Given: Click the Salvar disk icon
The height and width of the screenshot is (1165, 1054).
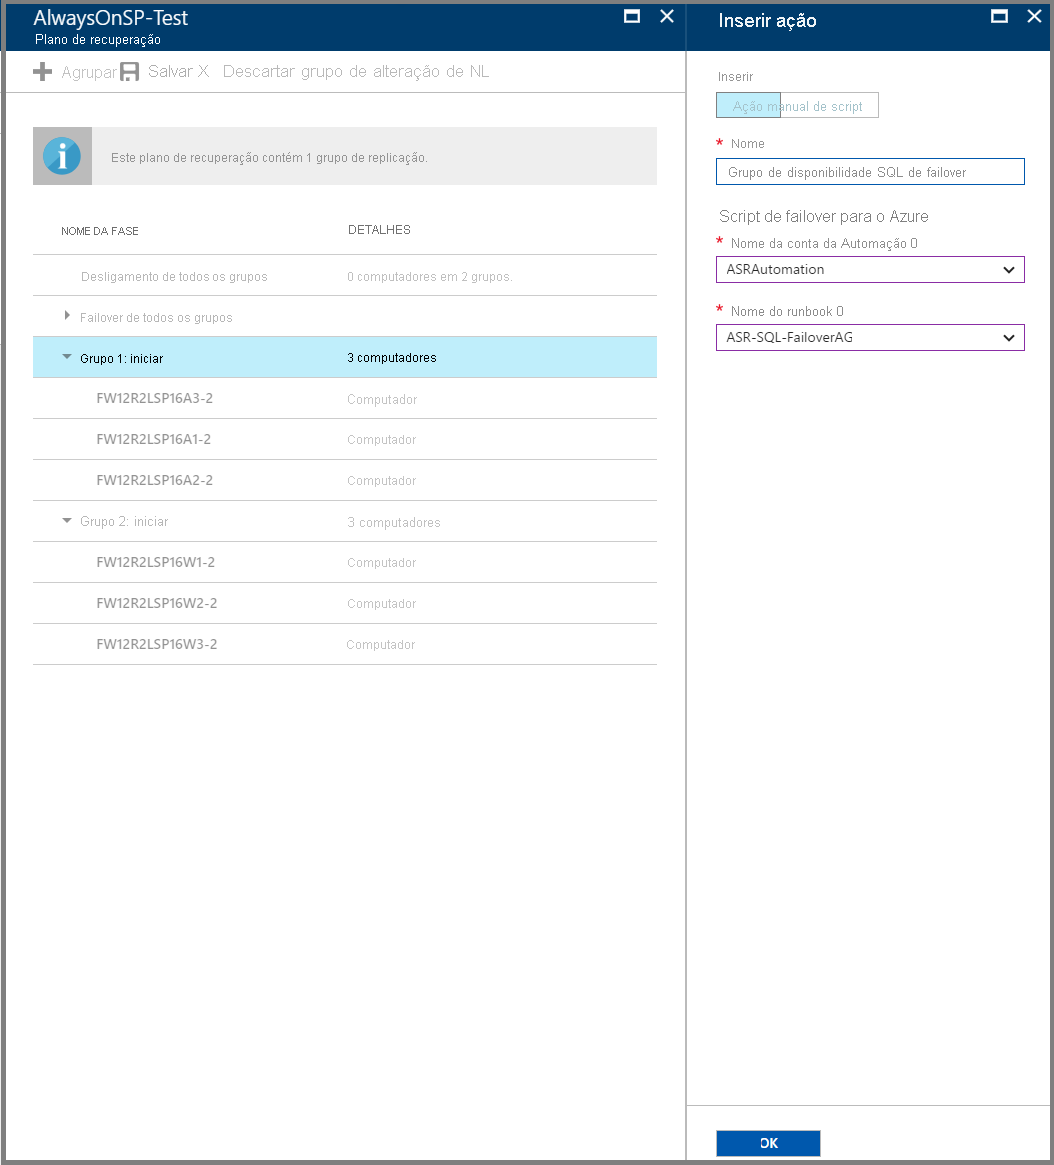Looking at the screenshot, I should coord(128,71).
